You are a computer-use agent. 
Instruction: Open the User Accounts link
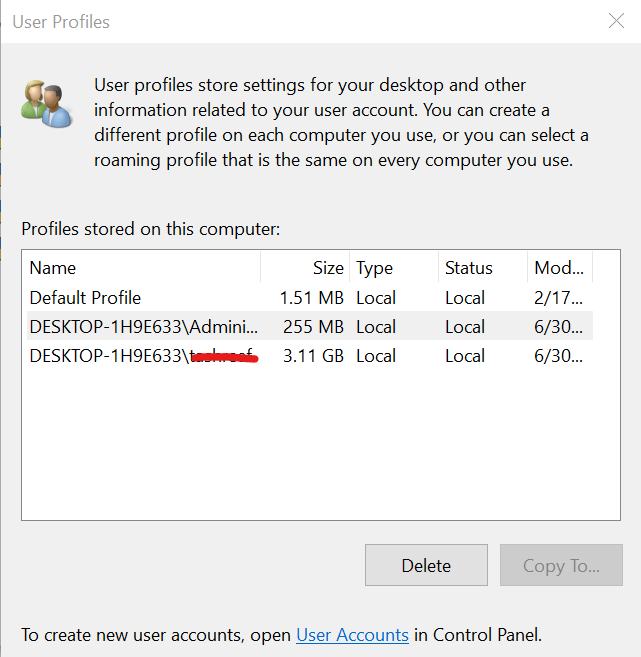coord(352,635)
